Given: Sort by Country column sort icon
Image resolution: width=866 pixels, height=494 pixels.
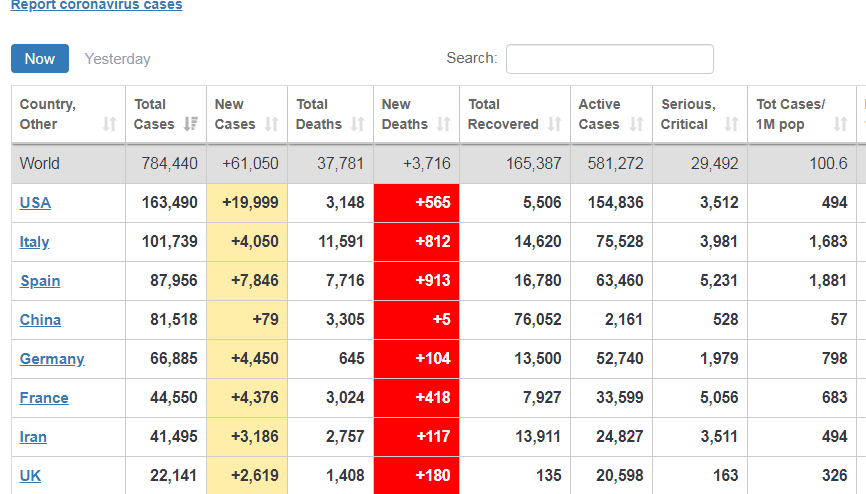Looking at the screenshot, I should click(109, 125).
